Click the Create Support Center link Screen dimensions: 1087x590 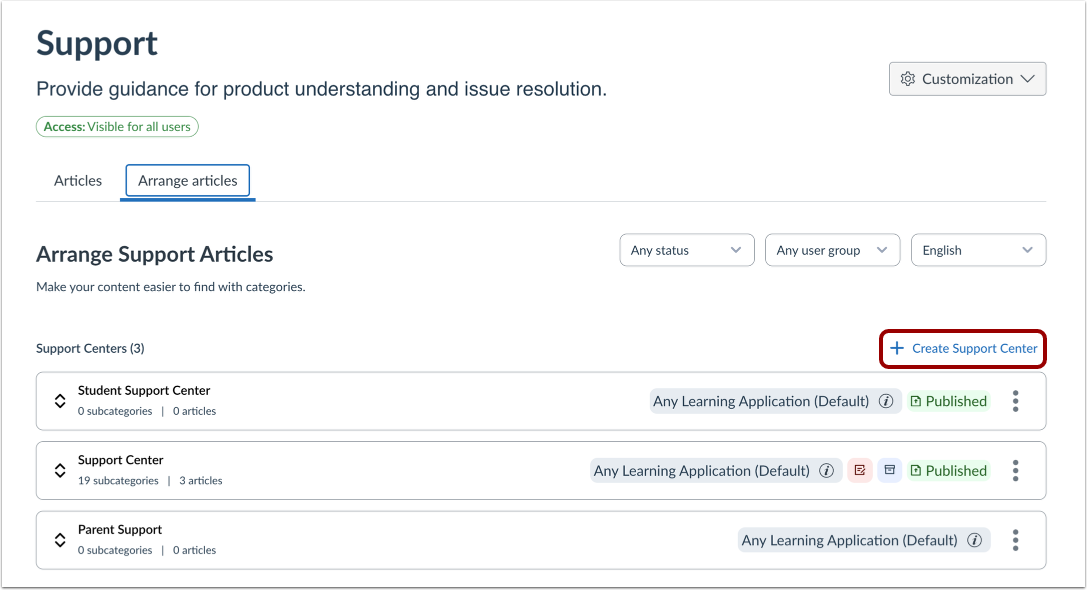point(964,348)
